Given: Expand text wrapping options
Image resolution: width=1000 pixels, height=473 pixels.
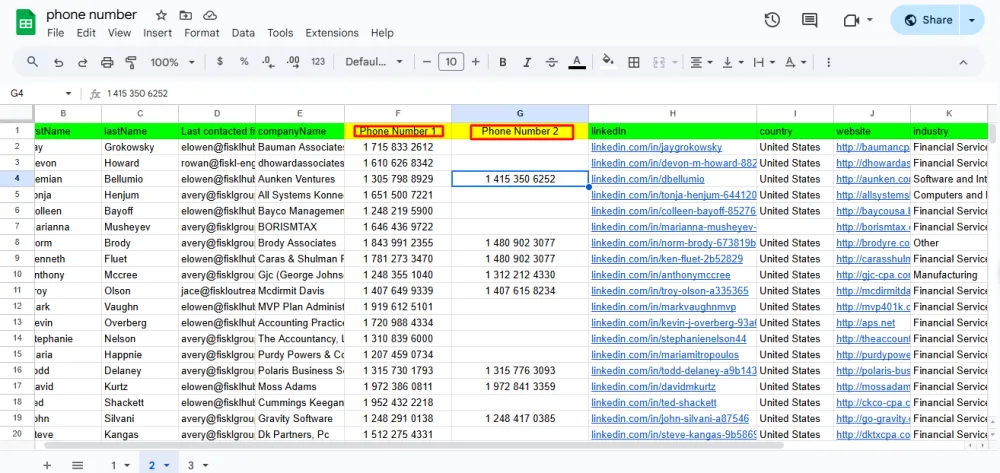Looking at the screenshot, I should pyautogui.click(x=772, y=62).
